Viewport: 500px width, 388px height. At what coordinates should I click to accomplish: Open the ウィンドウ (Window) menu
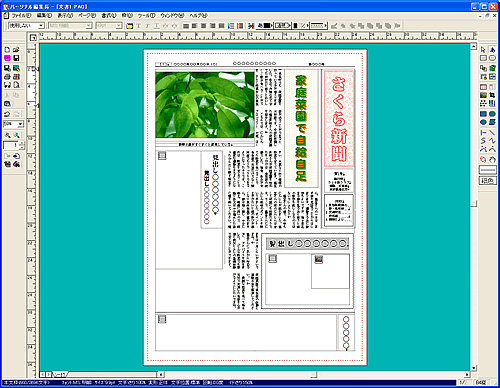tap(172, 16)
